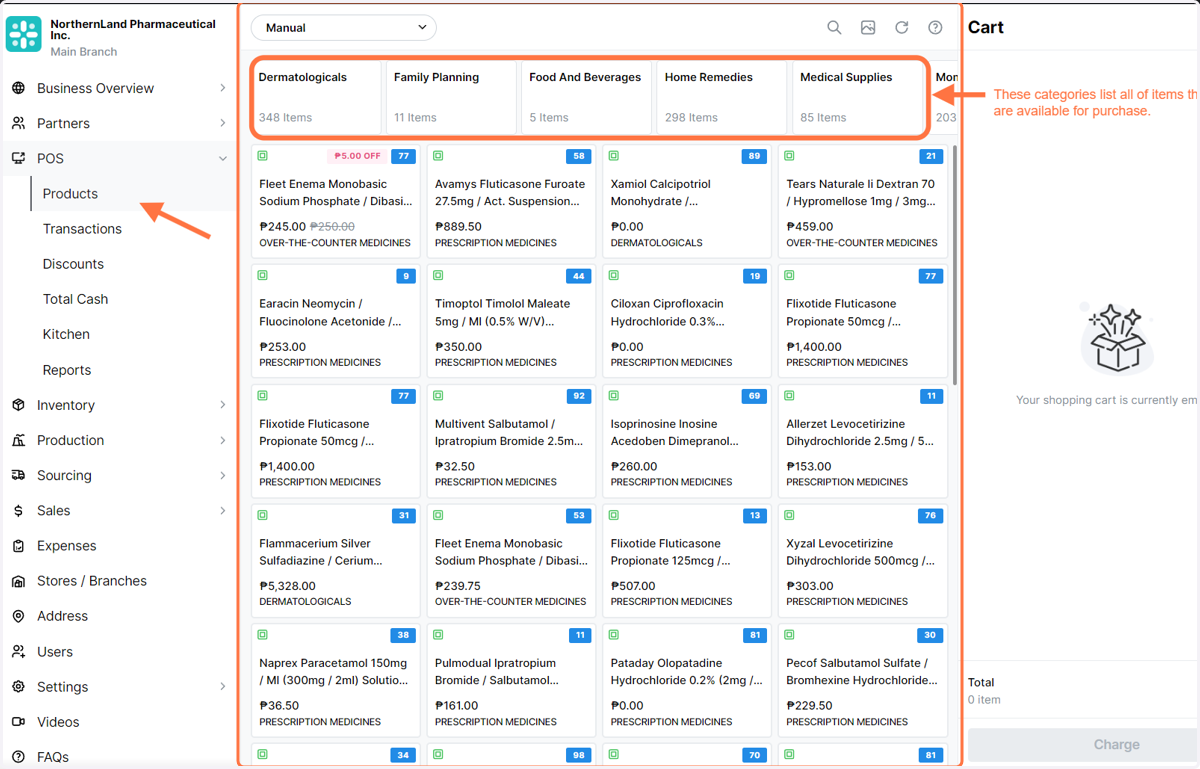1200x769 pixels.
Task: Click the Videos camera icon
Action: pos(18,722)
